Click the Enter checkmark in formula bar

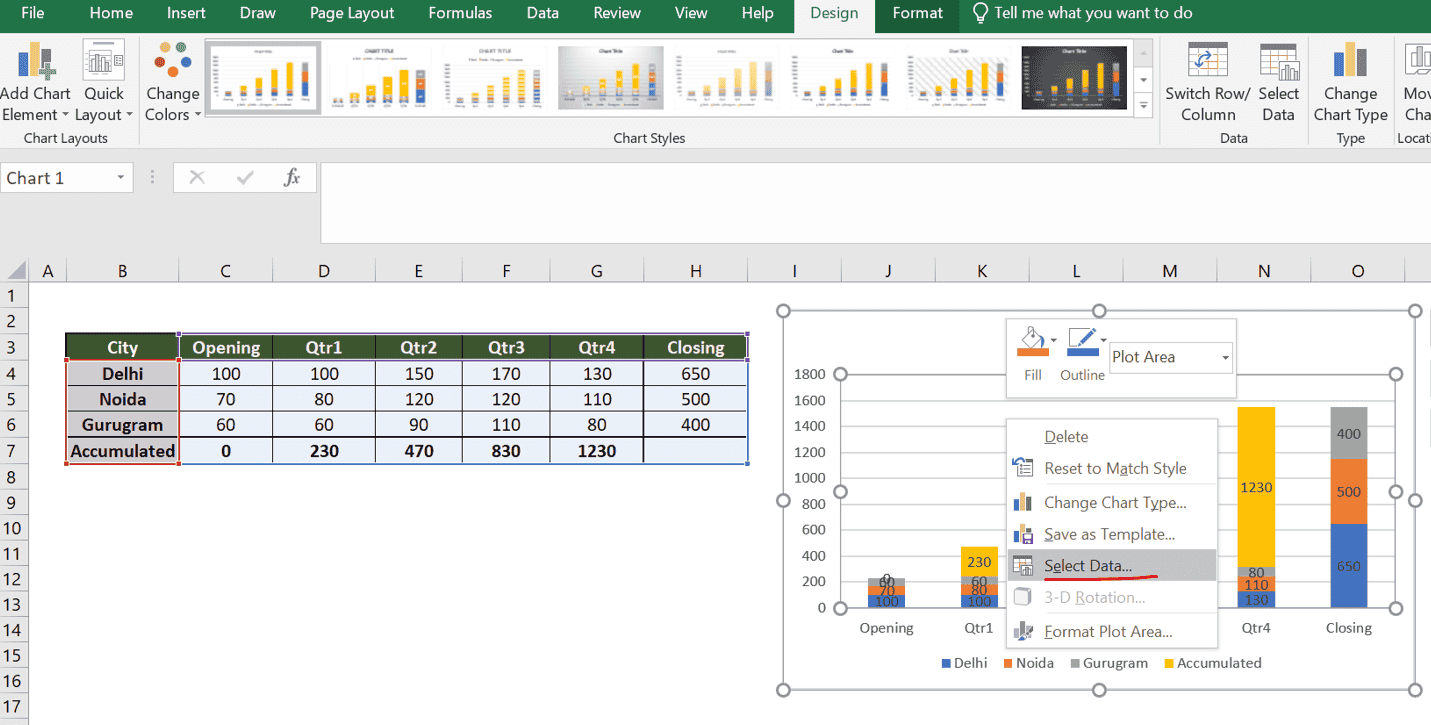pyautogui.click(x=243, y=177)
